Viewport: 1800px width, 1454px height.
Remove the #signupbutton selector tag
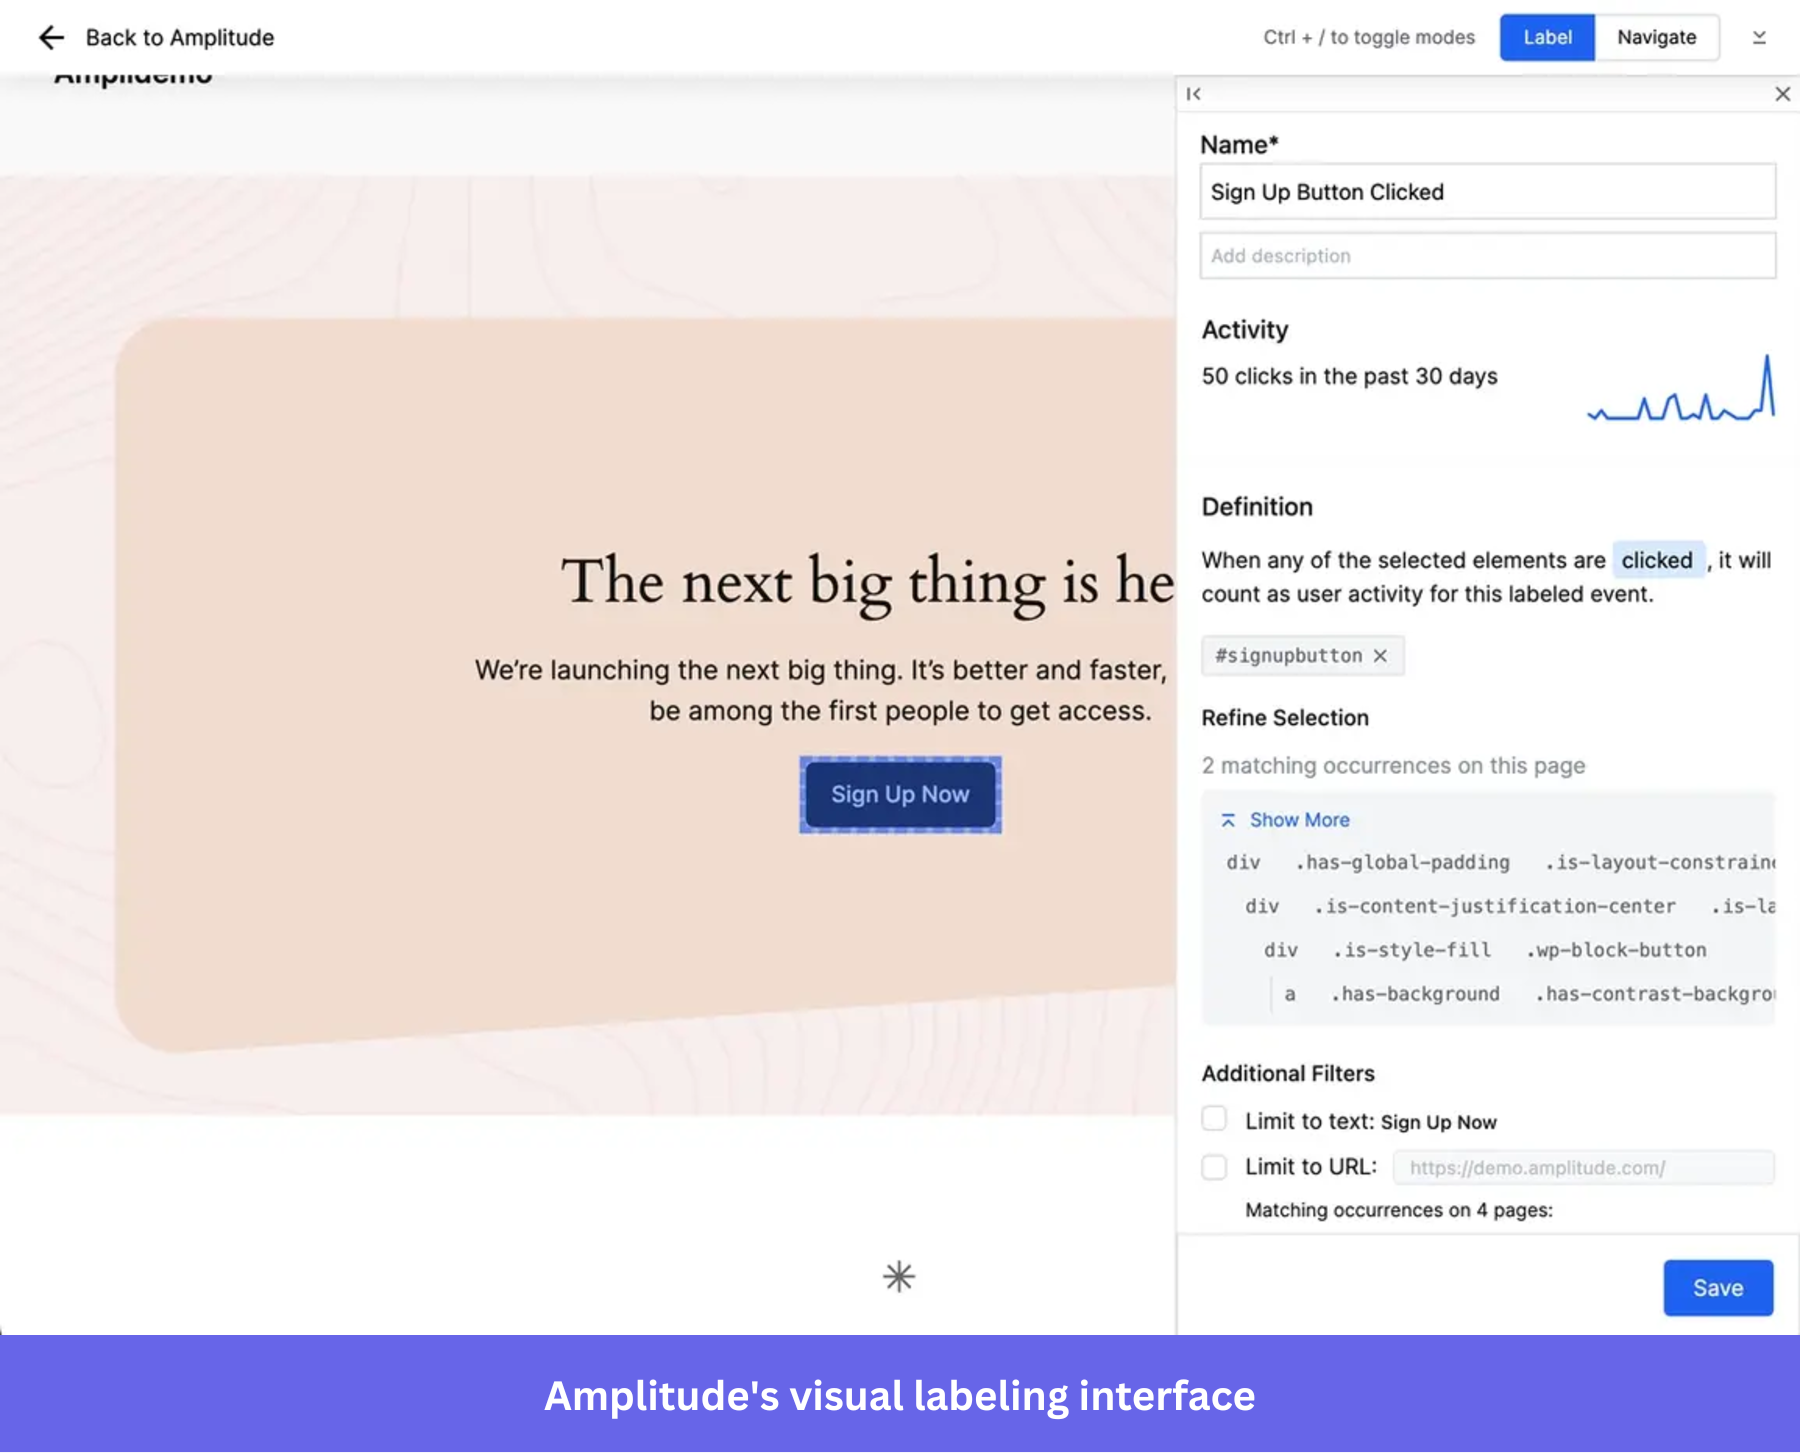point(1380,656)
